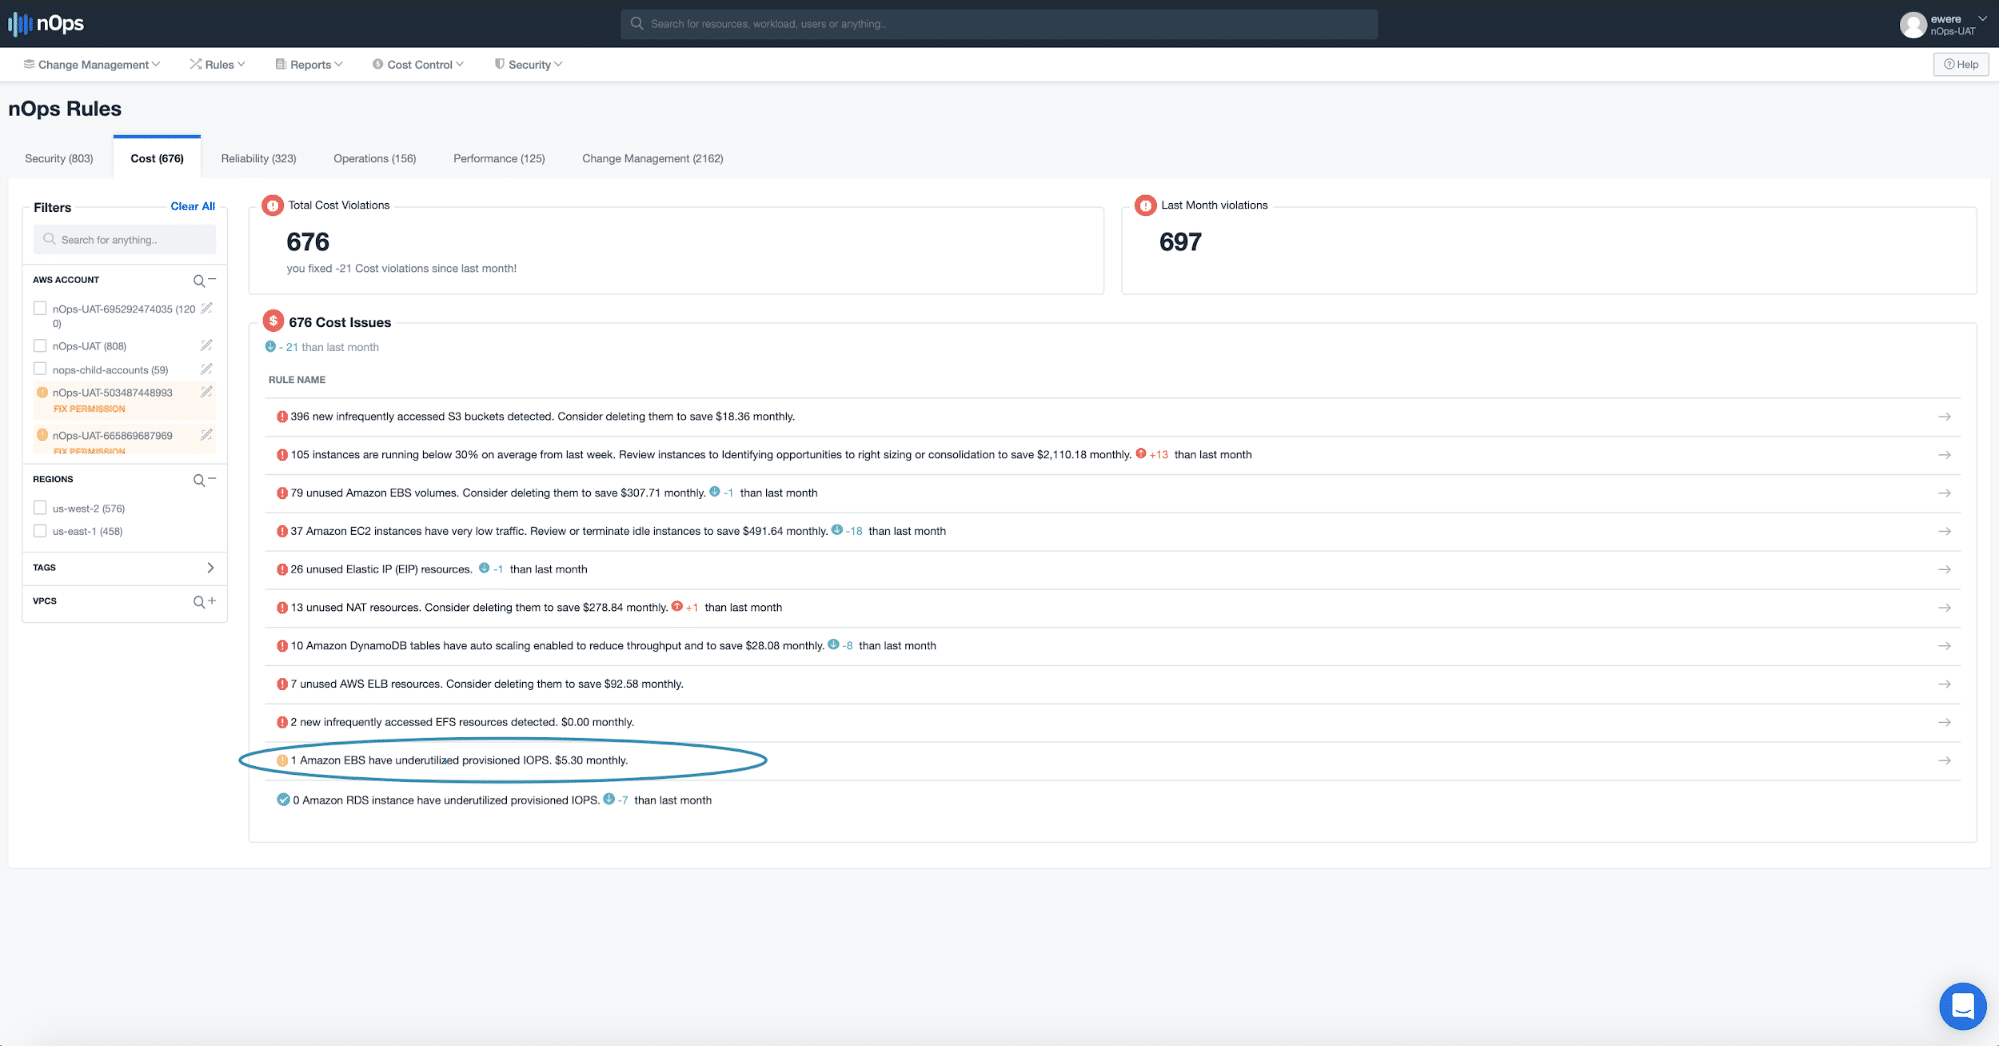Check the us-west-2 (576) region filter
Viewport: 1999px width, 1046px height.
(40, 508)
